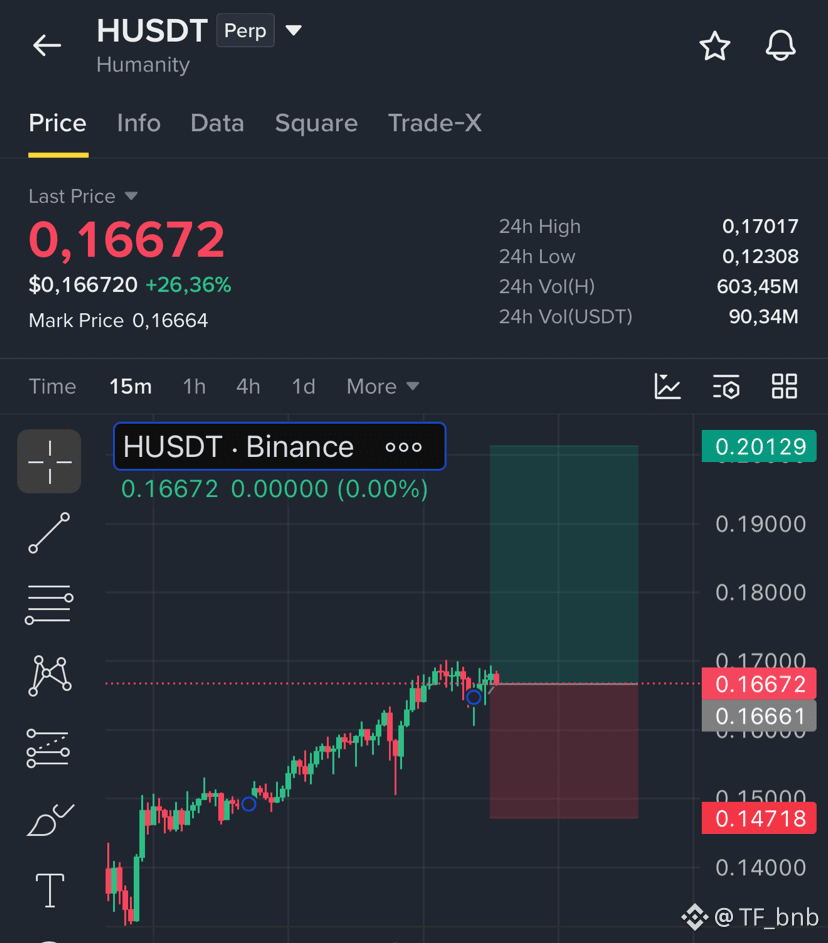Open the chart layout grid icon
828x943 pixels.
(784, 386)
